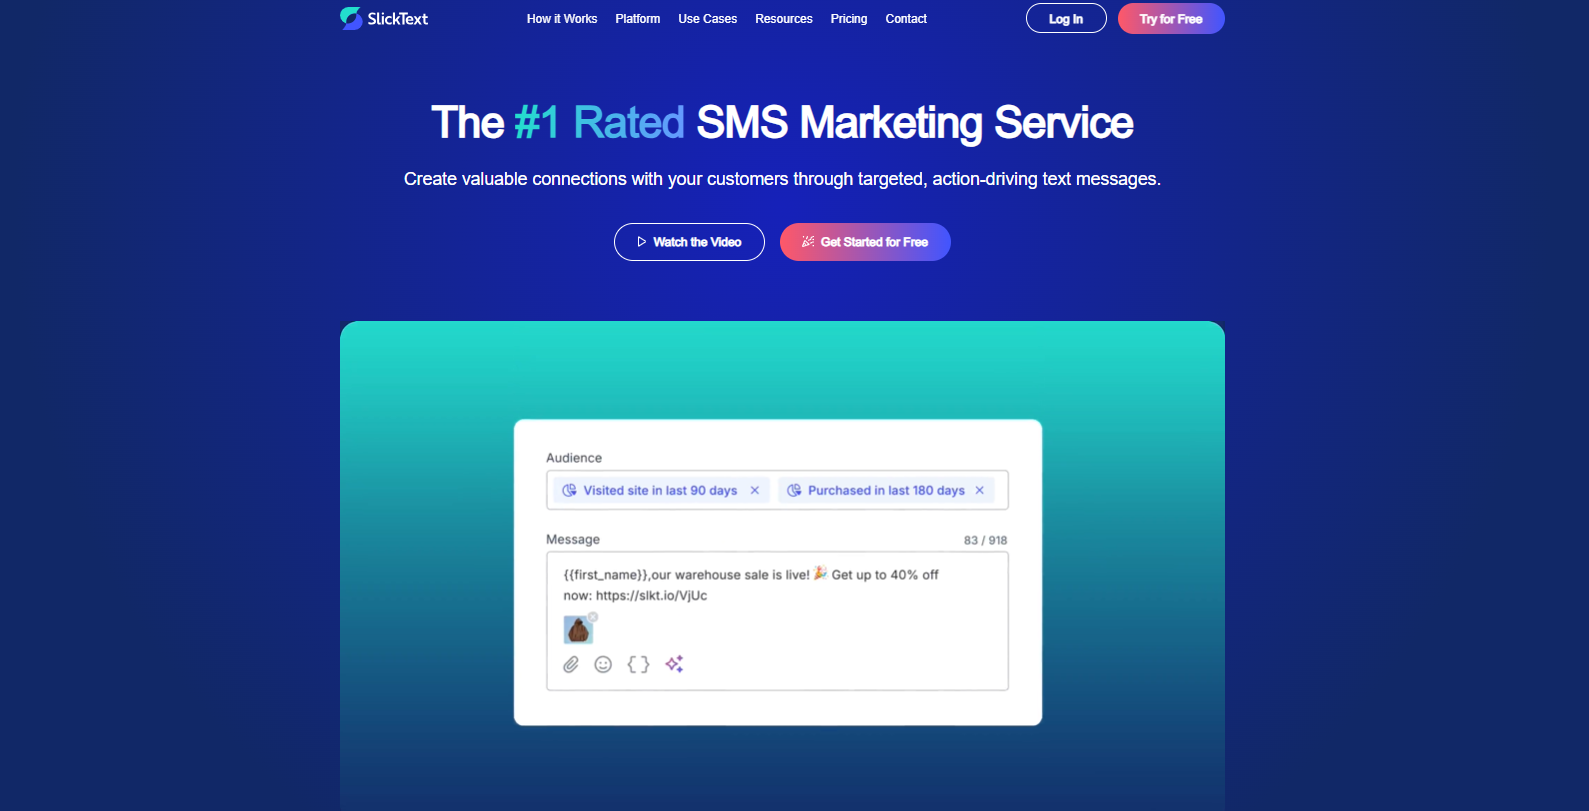Click the SlickText logo icon
This screenshot has width=1589, height=811.
351,18
